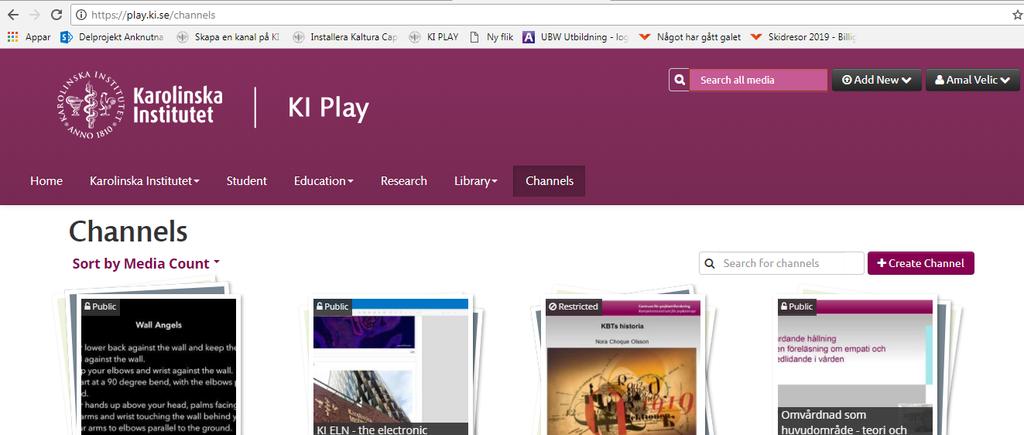
Task: Select the Channels tab
Action: click(x=549, y=181)
